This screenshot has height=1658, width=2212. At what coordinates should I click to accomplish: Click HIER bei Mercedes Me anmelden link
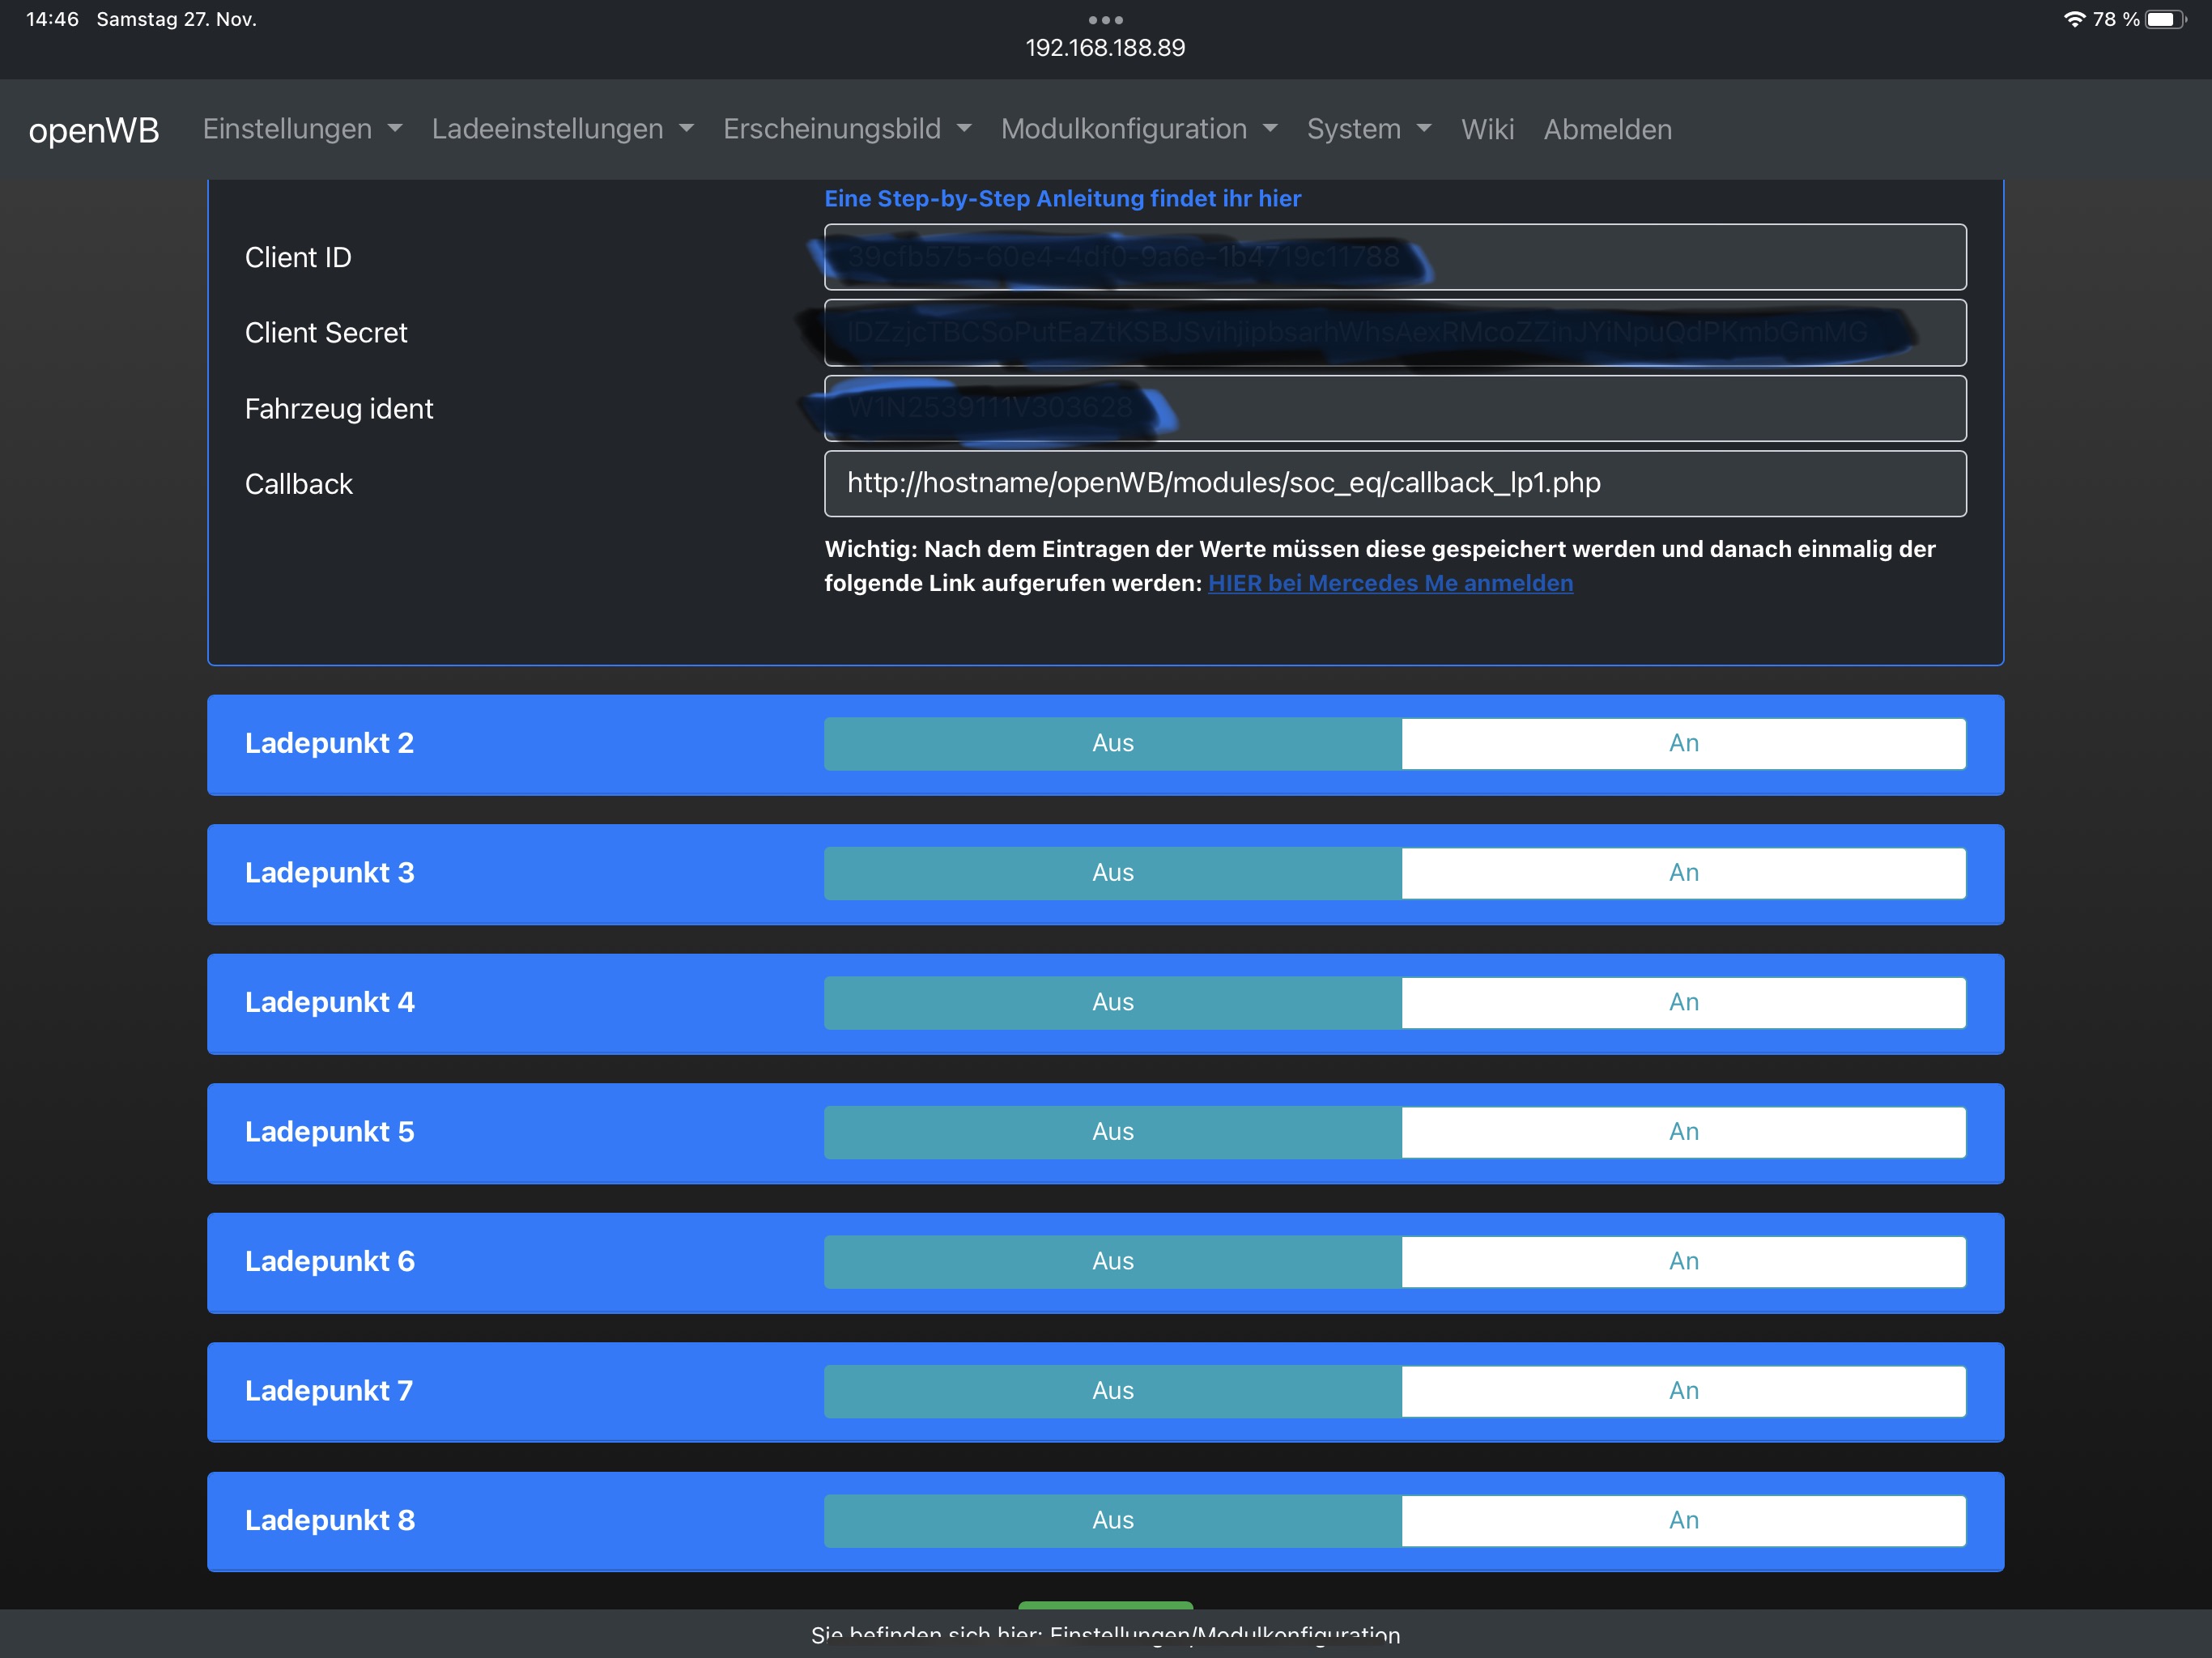1390,583
